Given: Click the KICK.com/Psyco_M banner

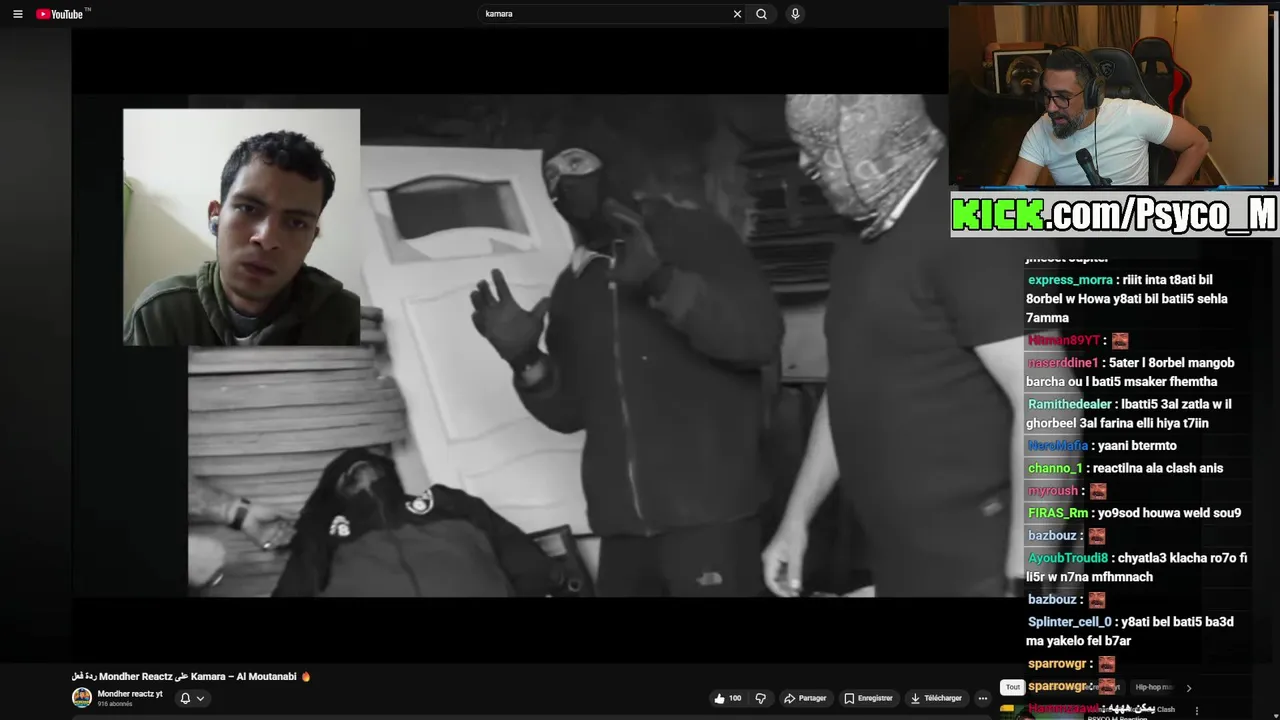Looking at the screenshot, I should pos(1114,214).
